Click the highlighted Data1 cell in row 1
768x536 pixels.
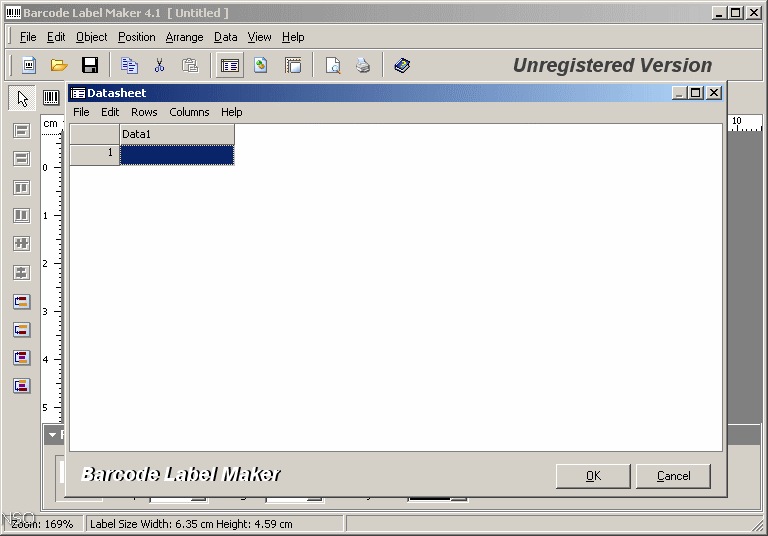pos(177,155)
